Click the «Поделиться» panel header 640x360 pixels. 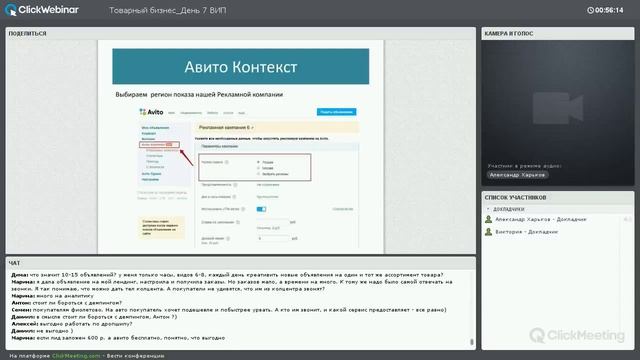[x=240, y=33]
